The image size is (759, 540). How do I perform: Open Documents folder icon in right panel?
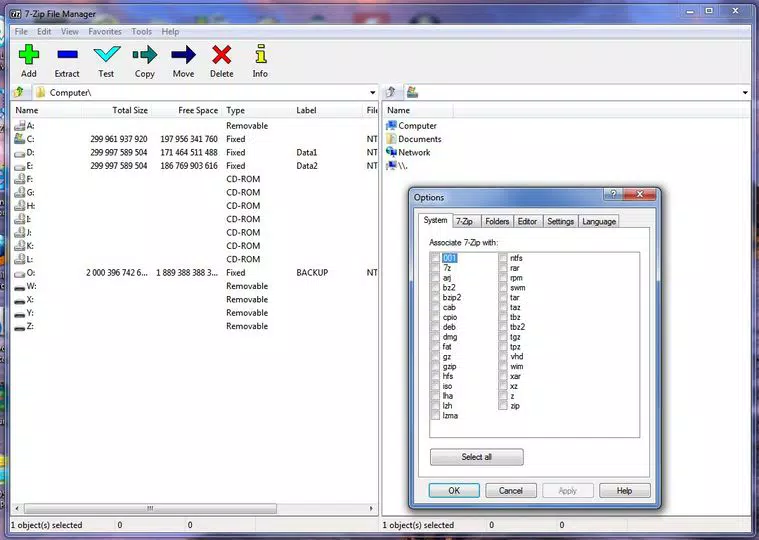pos(391,139)
